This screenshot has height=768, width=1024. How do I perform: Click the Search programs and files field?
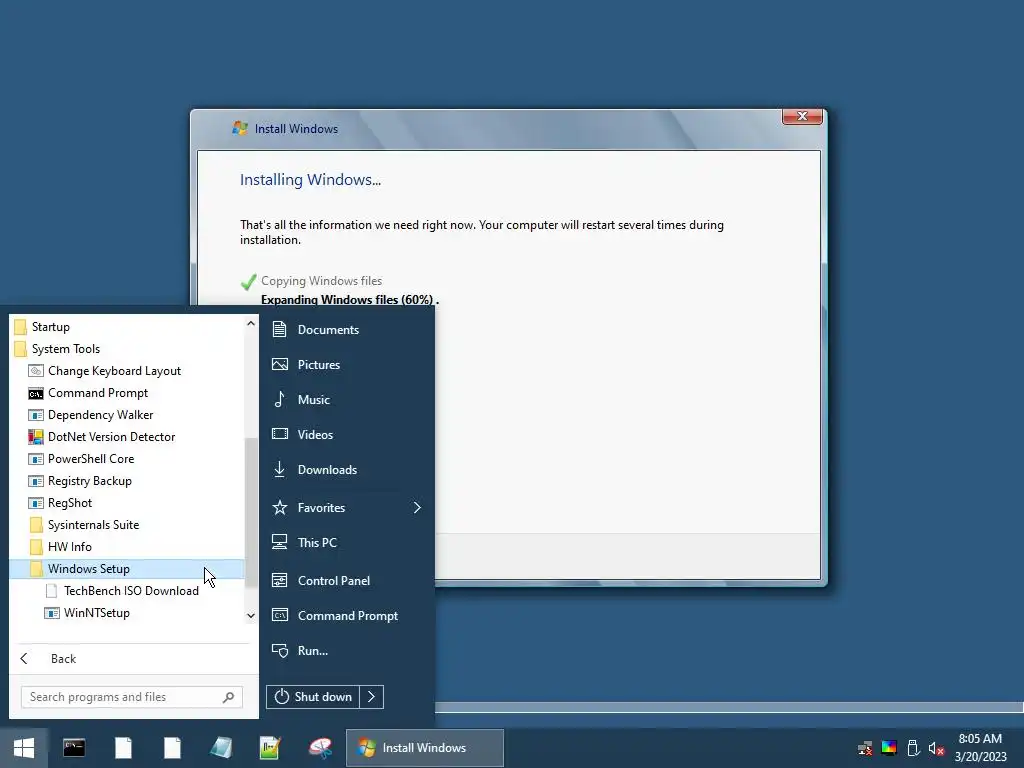tap(131, 697)
